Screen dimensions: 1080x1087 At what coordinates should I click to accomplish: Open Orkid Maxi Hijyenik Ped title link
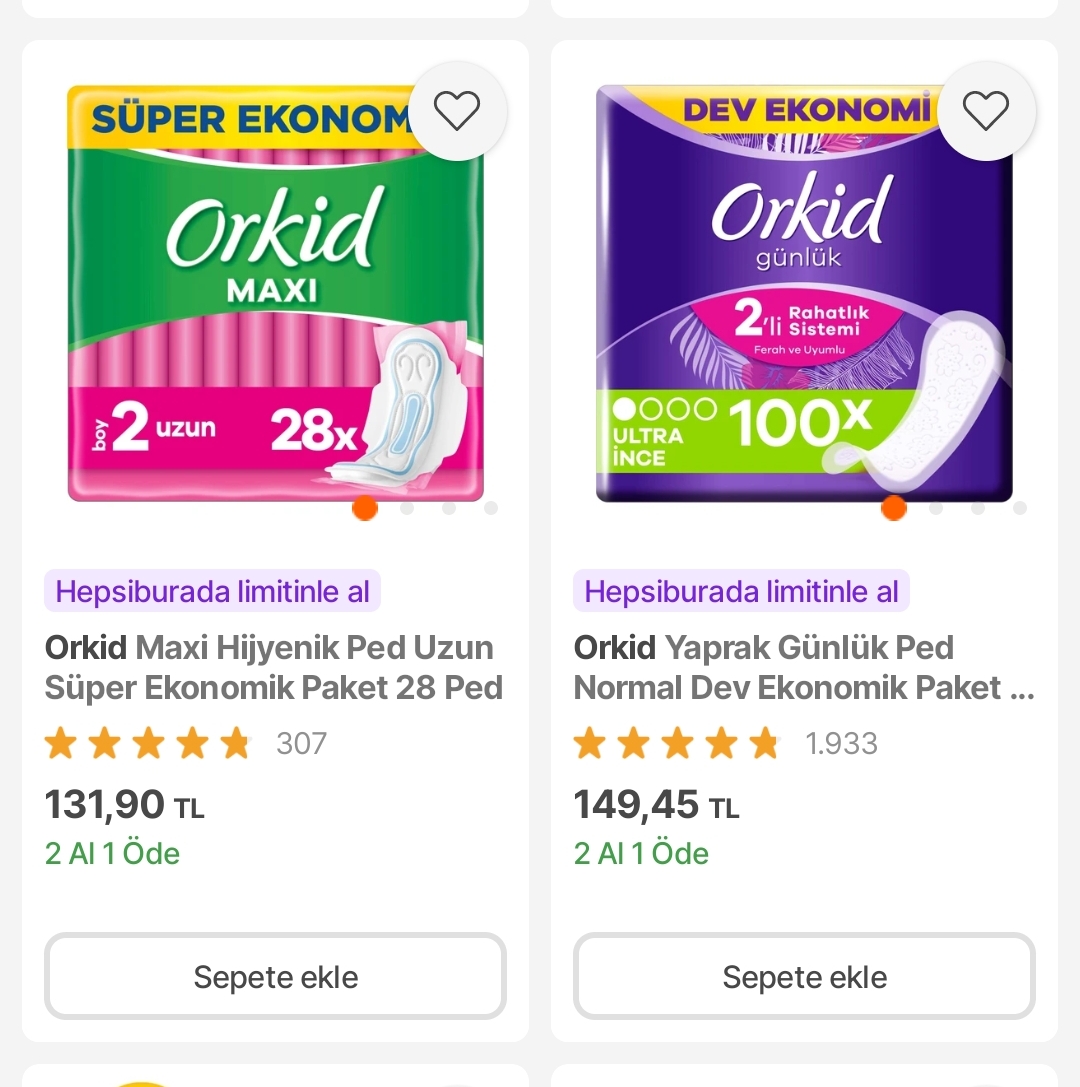pyautogui.click(x=273, y=668)
